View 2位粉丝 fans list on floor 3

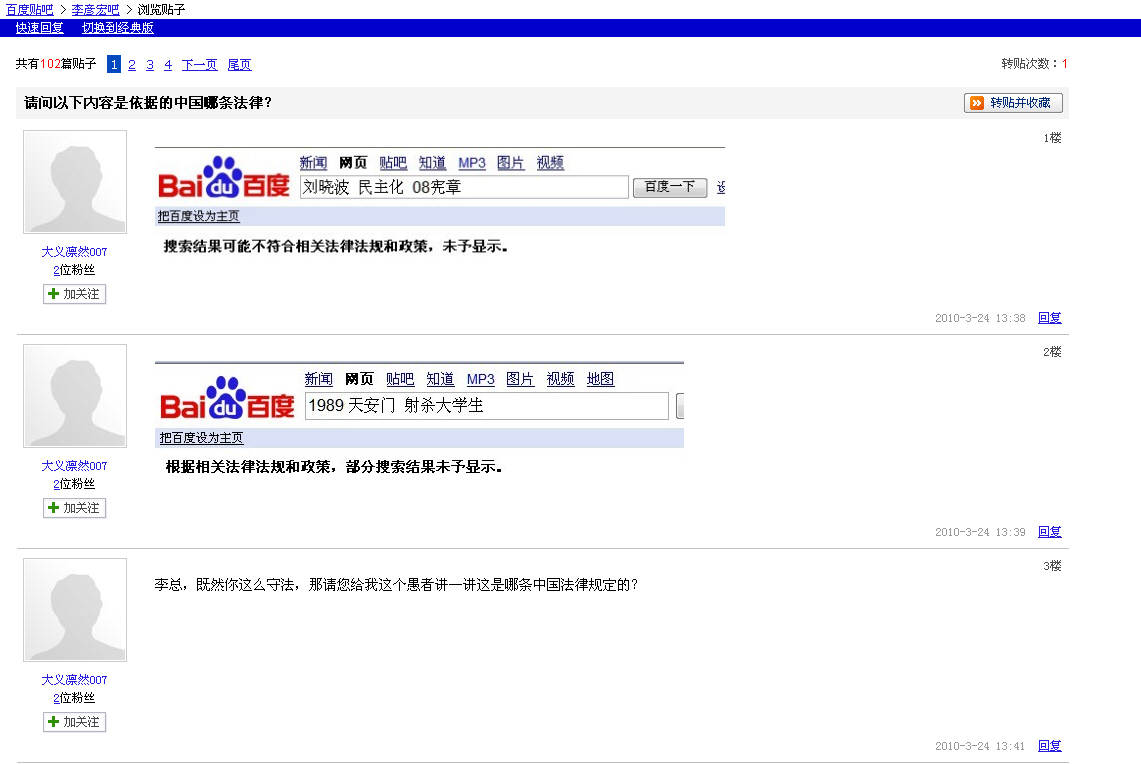tap(74, 698)
